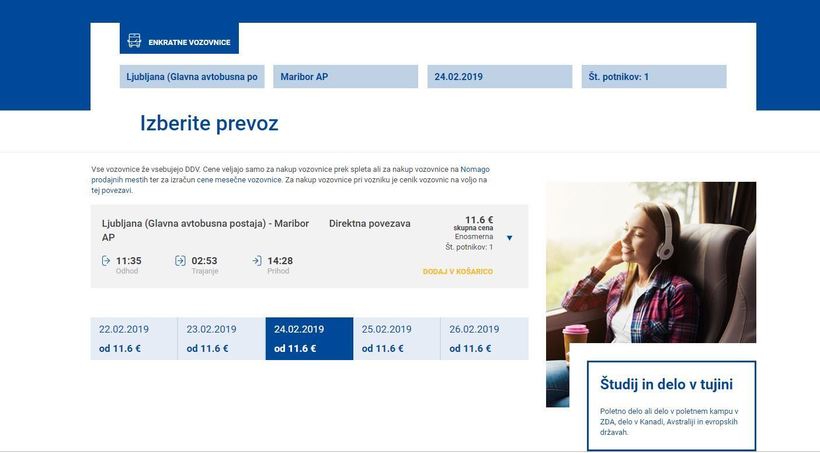Follow the 'tej povezavi' price list link

click(111, 190)
